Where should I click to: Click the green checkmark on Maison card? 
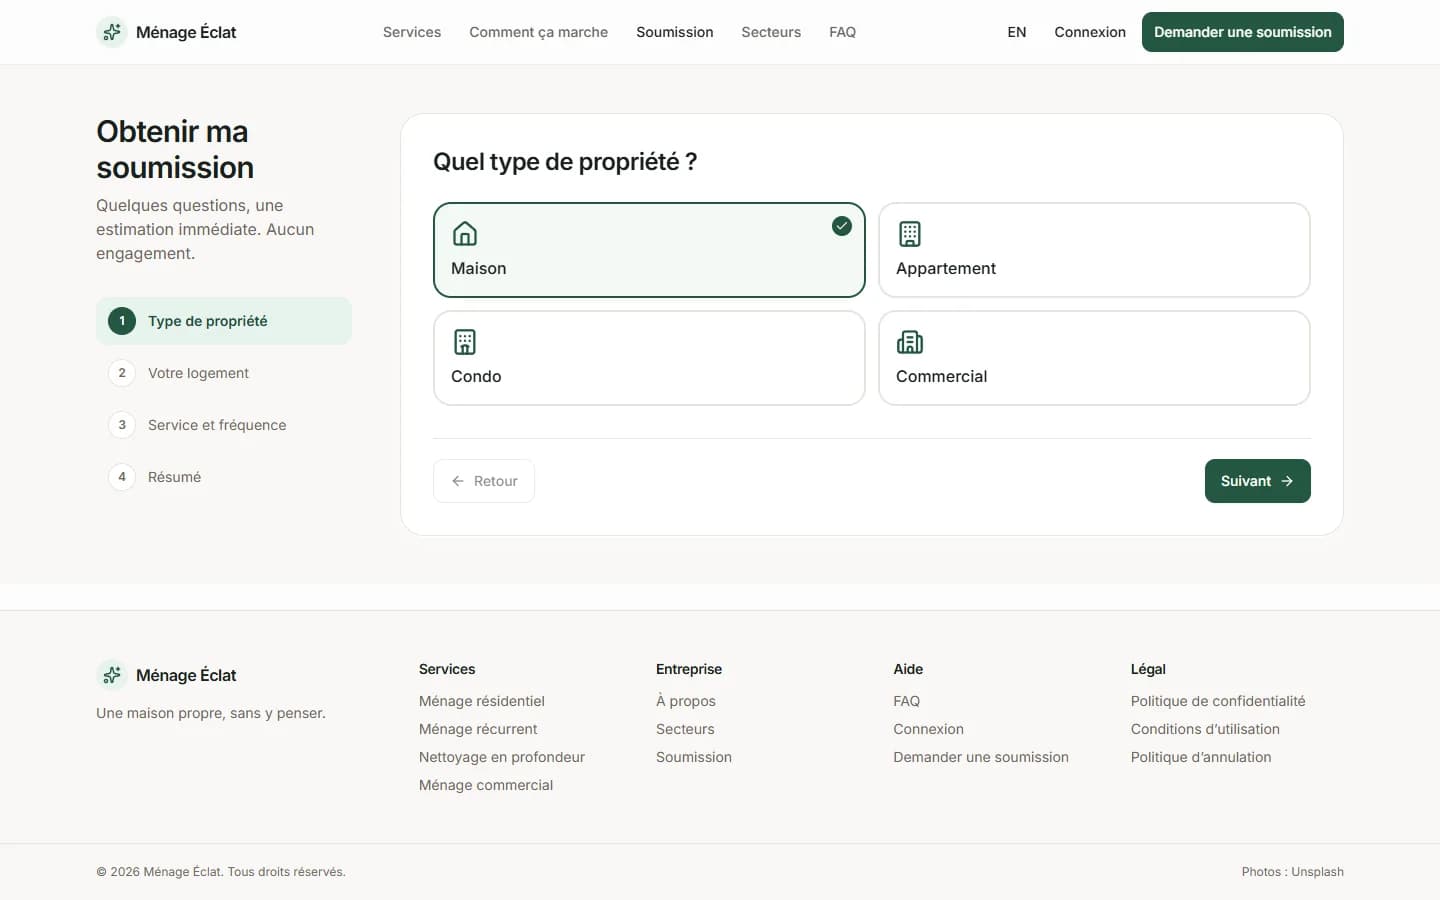point(842,226)
